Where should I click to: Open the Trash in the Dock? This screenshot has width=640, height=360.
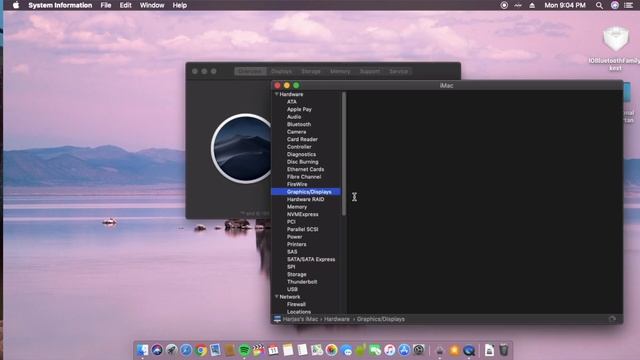tap(504, 350)
